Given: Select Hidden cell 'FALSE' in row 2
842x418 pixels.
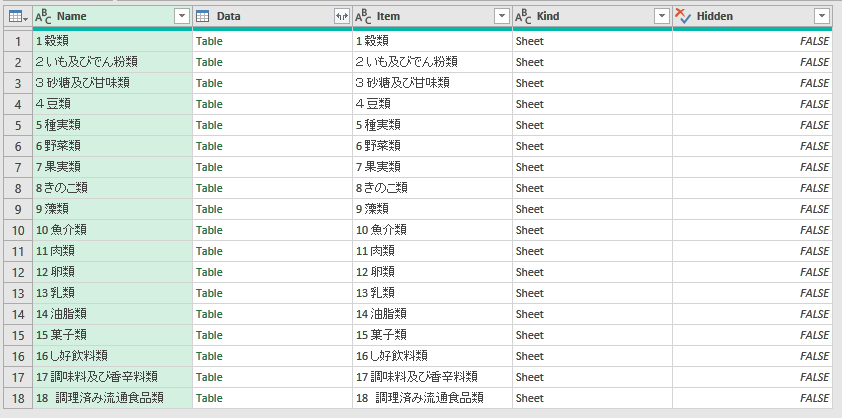Looking at the screenshot, I should (x=752, y=62).
